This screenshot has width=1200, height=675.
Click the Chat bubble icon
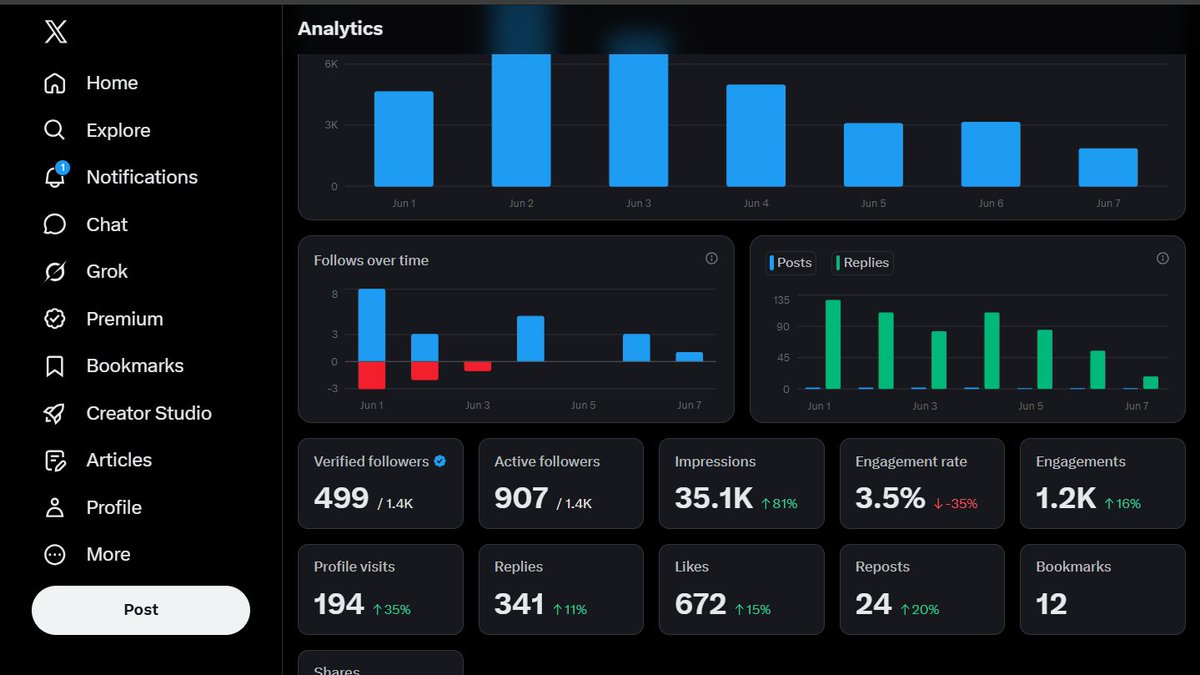coord(55,224)
